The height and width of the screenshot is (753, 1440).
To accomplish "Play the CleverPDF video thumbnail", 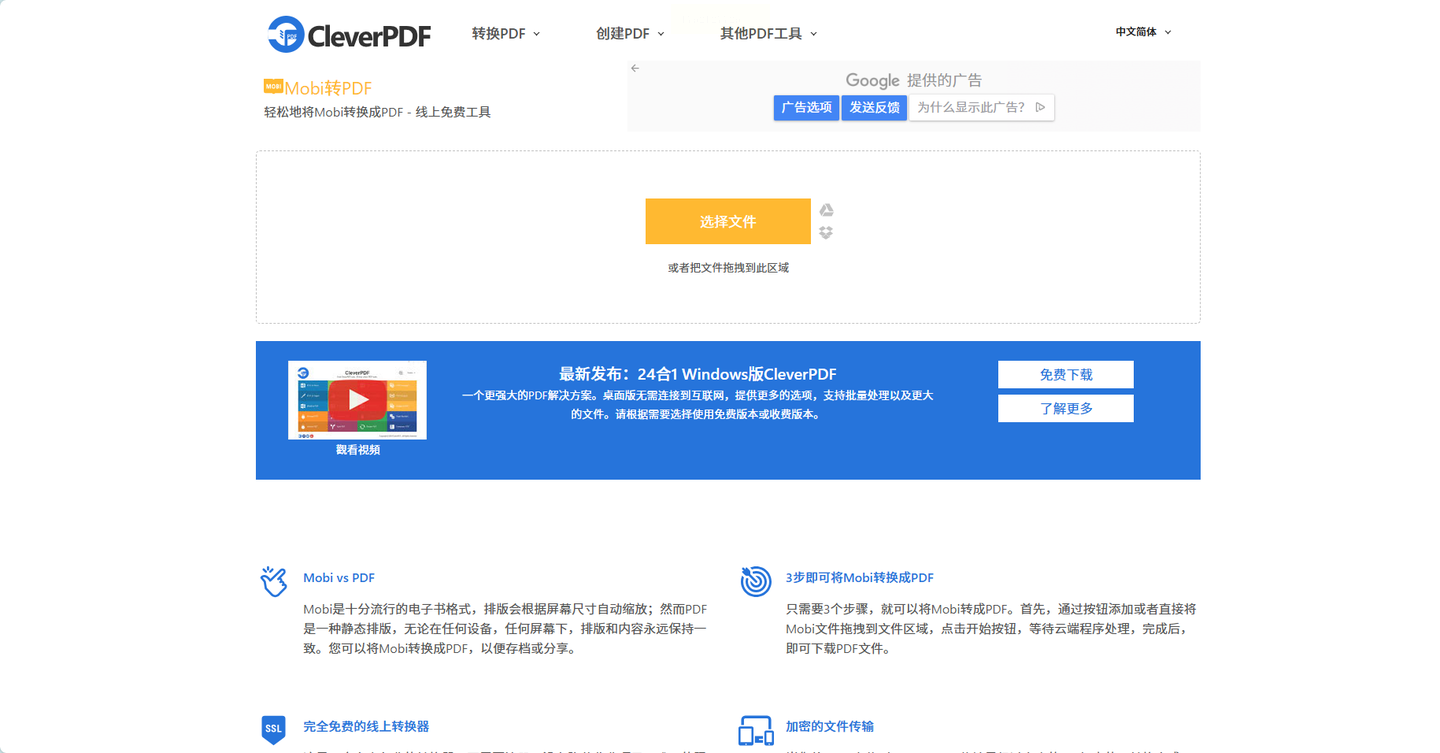I will (x=358, y=400).
